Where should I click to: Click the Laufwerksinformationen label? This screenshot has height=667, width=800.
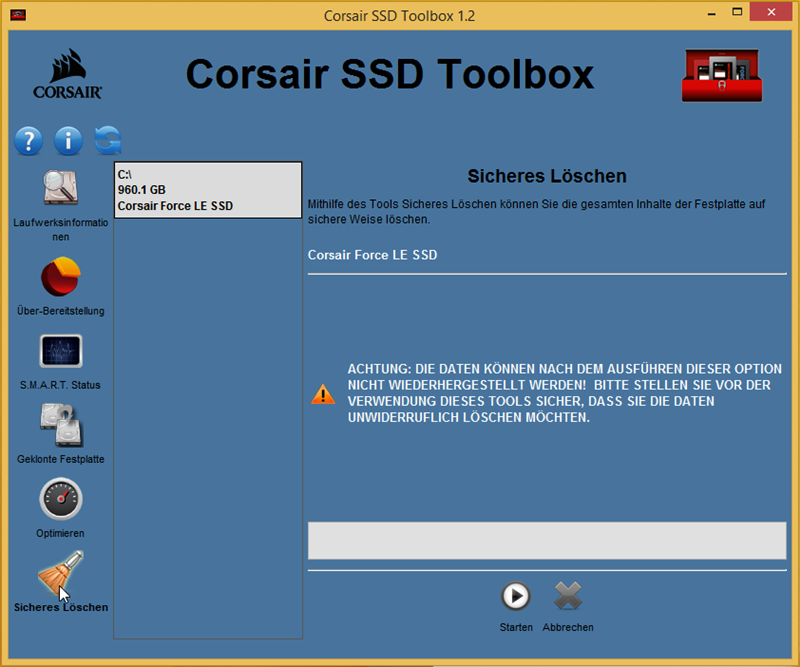[x=61, y=230]
